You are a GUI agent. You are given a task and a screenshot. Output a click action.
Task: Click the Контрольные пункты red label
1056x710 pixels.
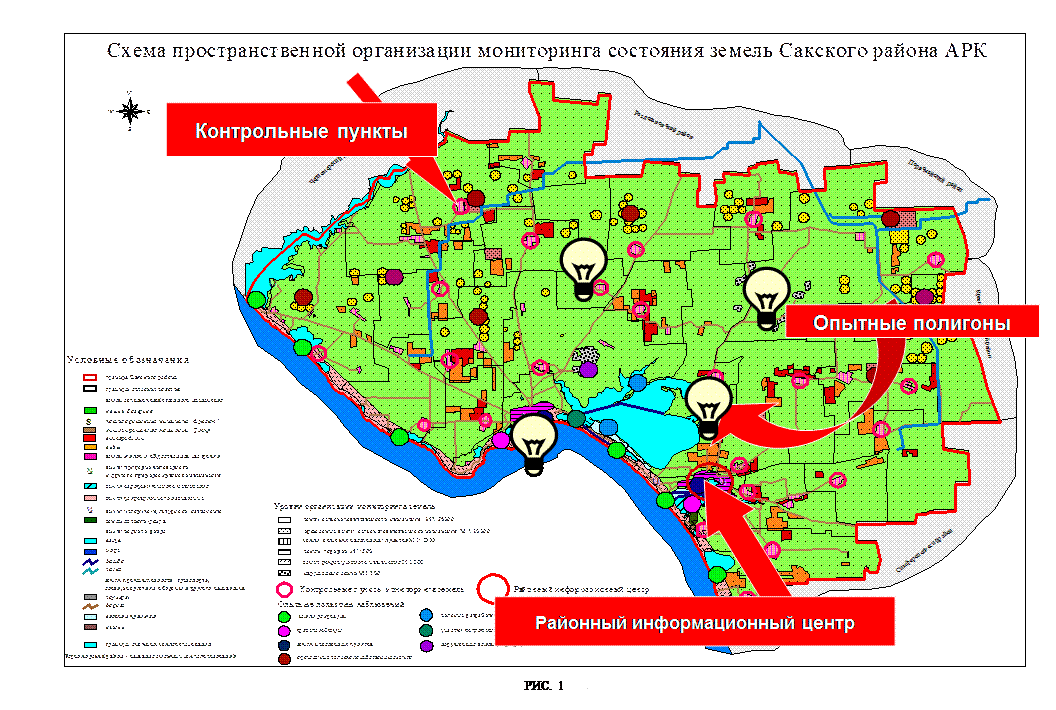click(x=301, y=131)
